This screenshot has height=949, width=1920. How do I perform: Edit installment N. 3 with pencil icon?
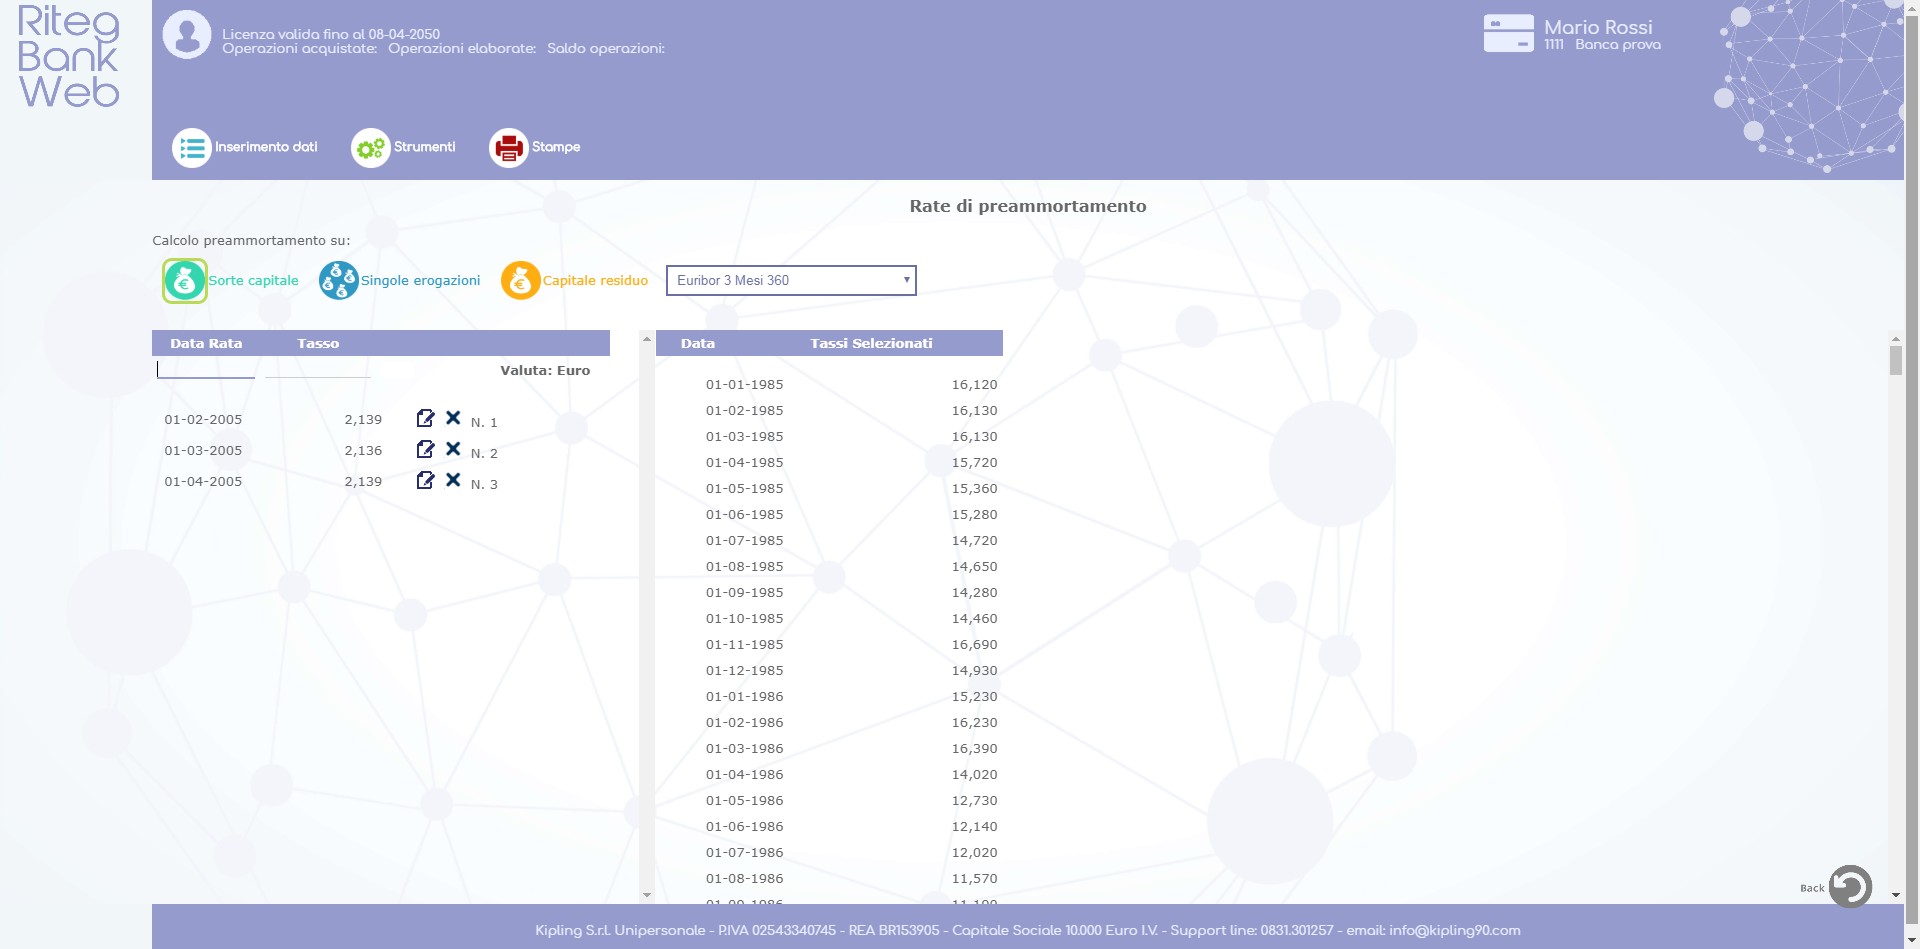coord(426,480)
